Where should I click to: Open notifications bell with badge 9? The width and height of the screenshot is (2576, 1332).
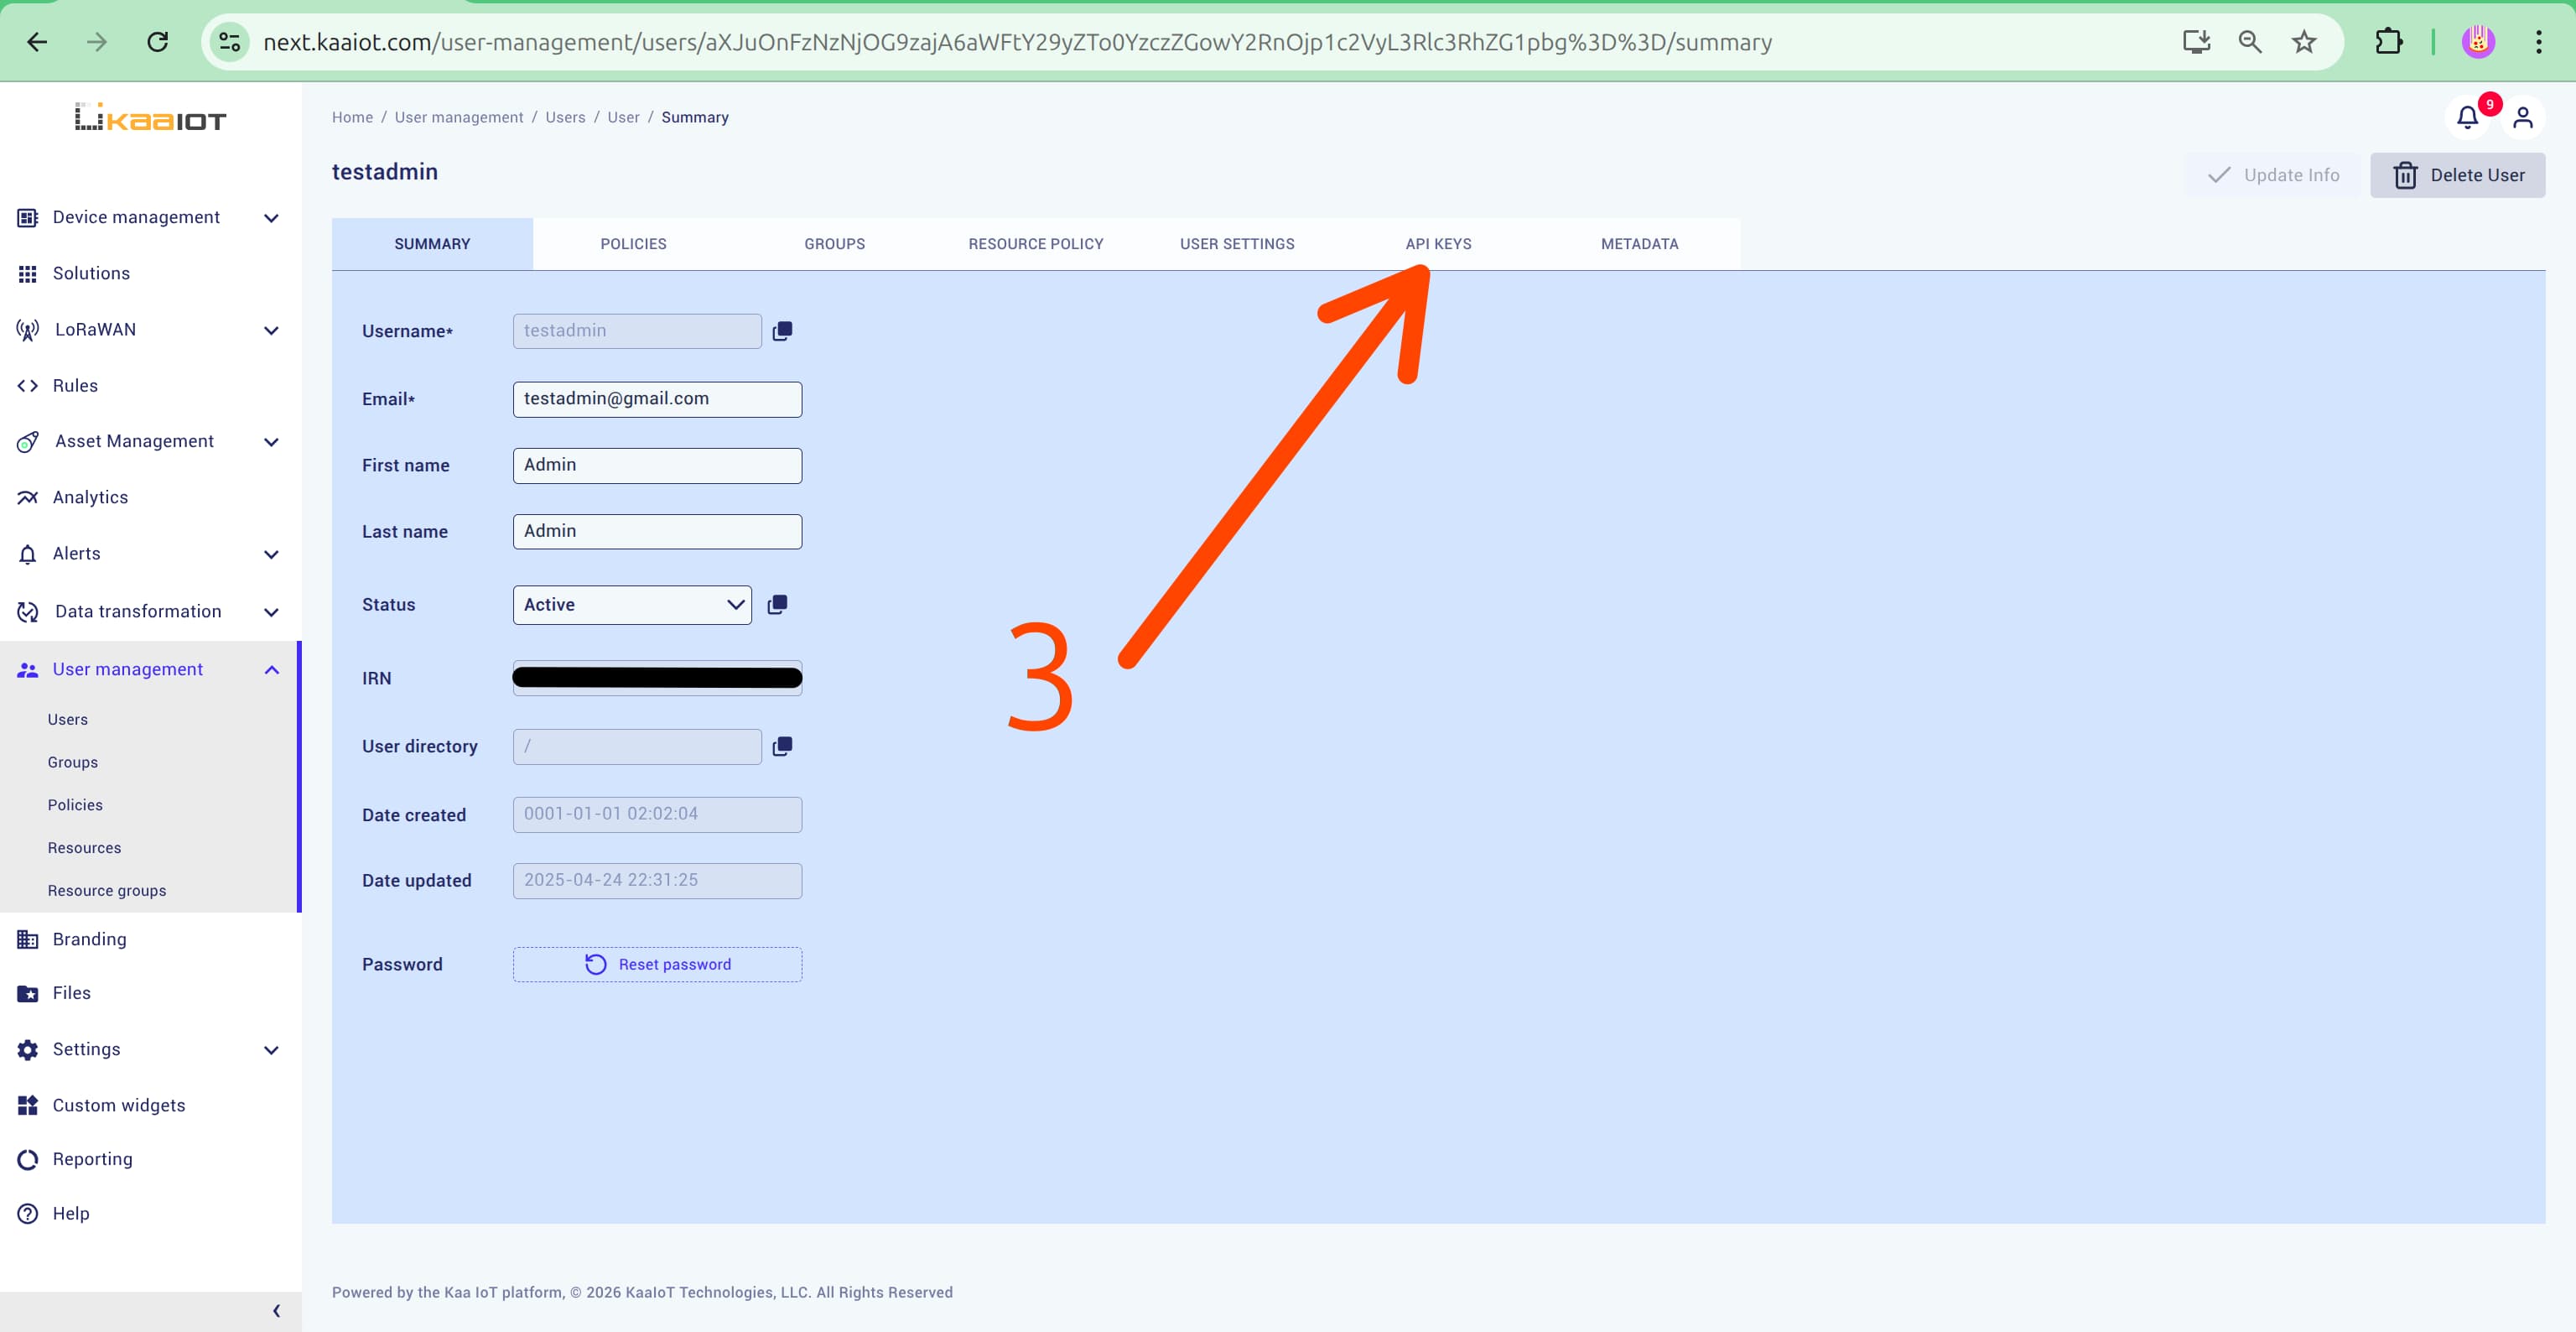click(2467, 117)
